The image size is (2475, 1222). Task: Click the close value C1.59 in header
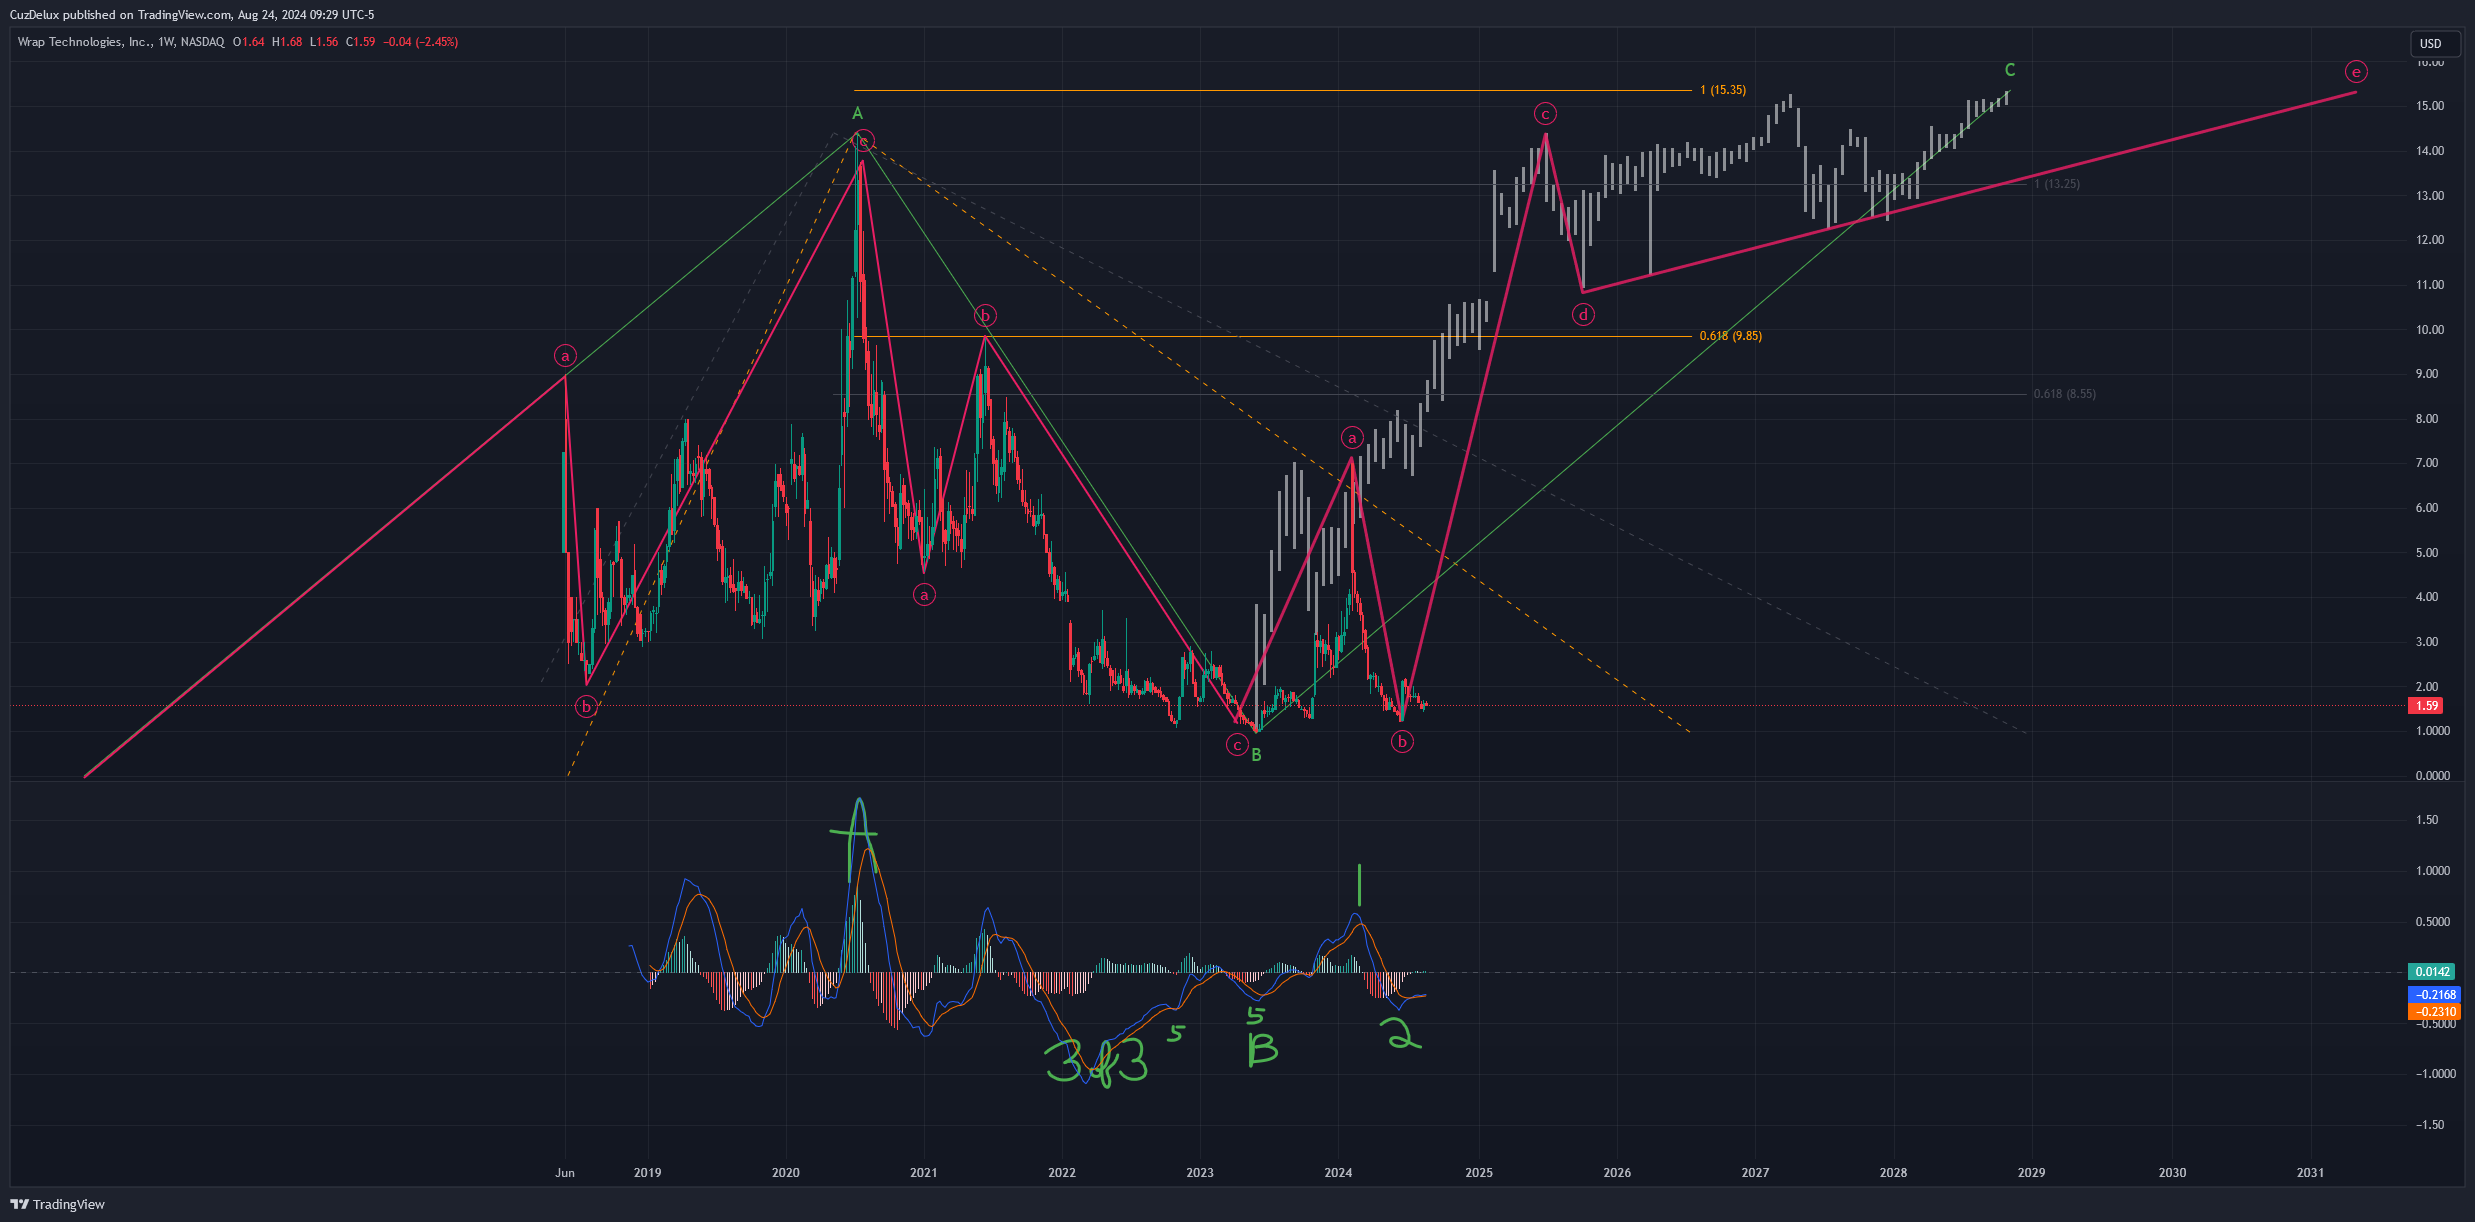(x=361, y=42)
